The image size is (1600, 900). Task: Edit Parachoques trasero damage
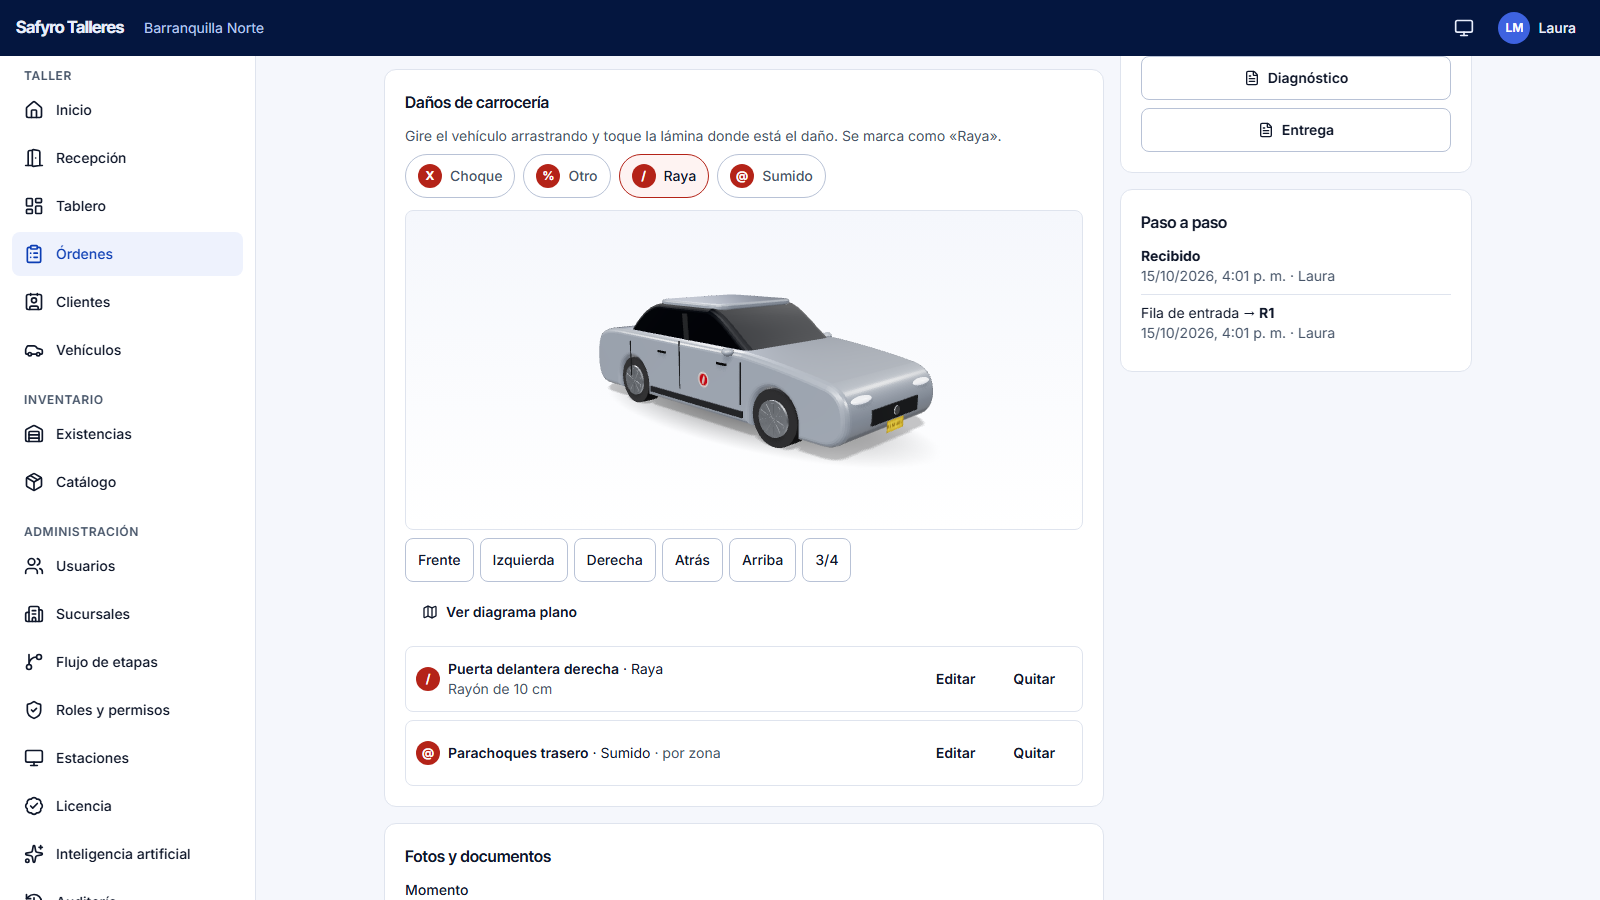[955, 753]
